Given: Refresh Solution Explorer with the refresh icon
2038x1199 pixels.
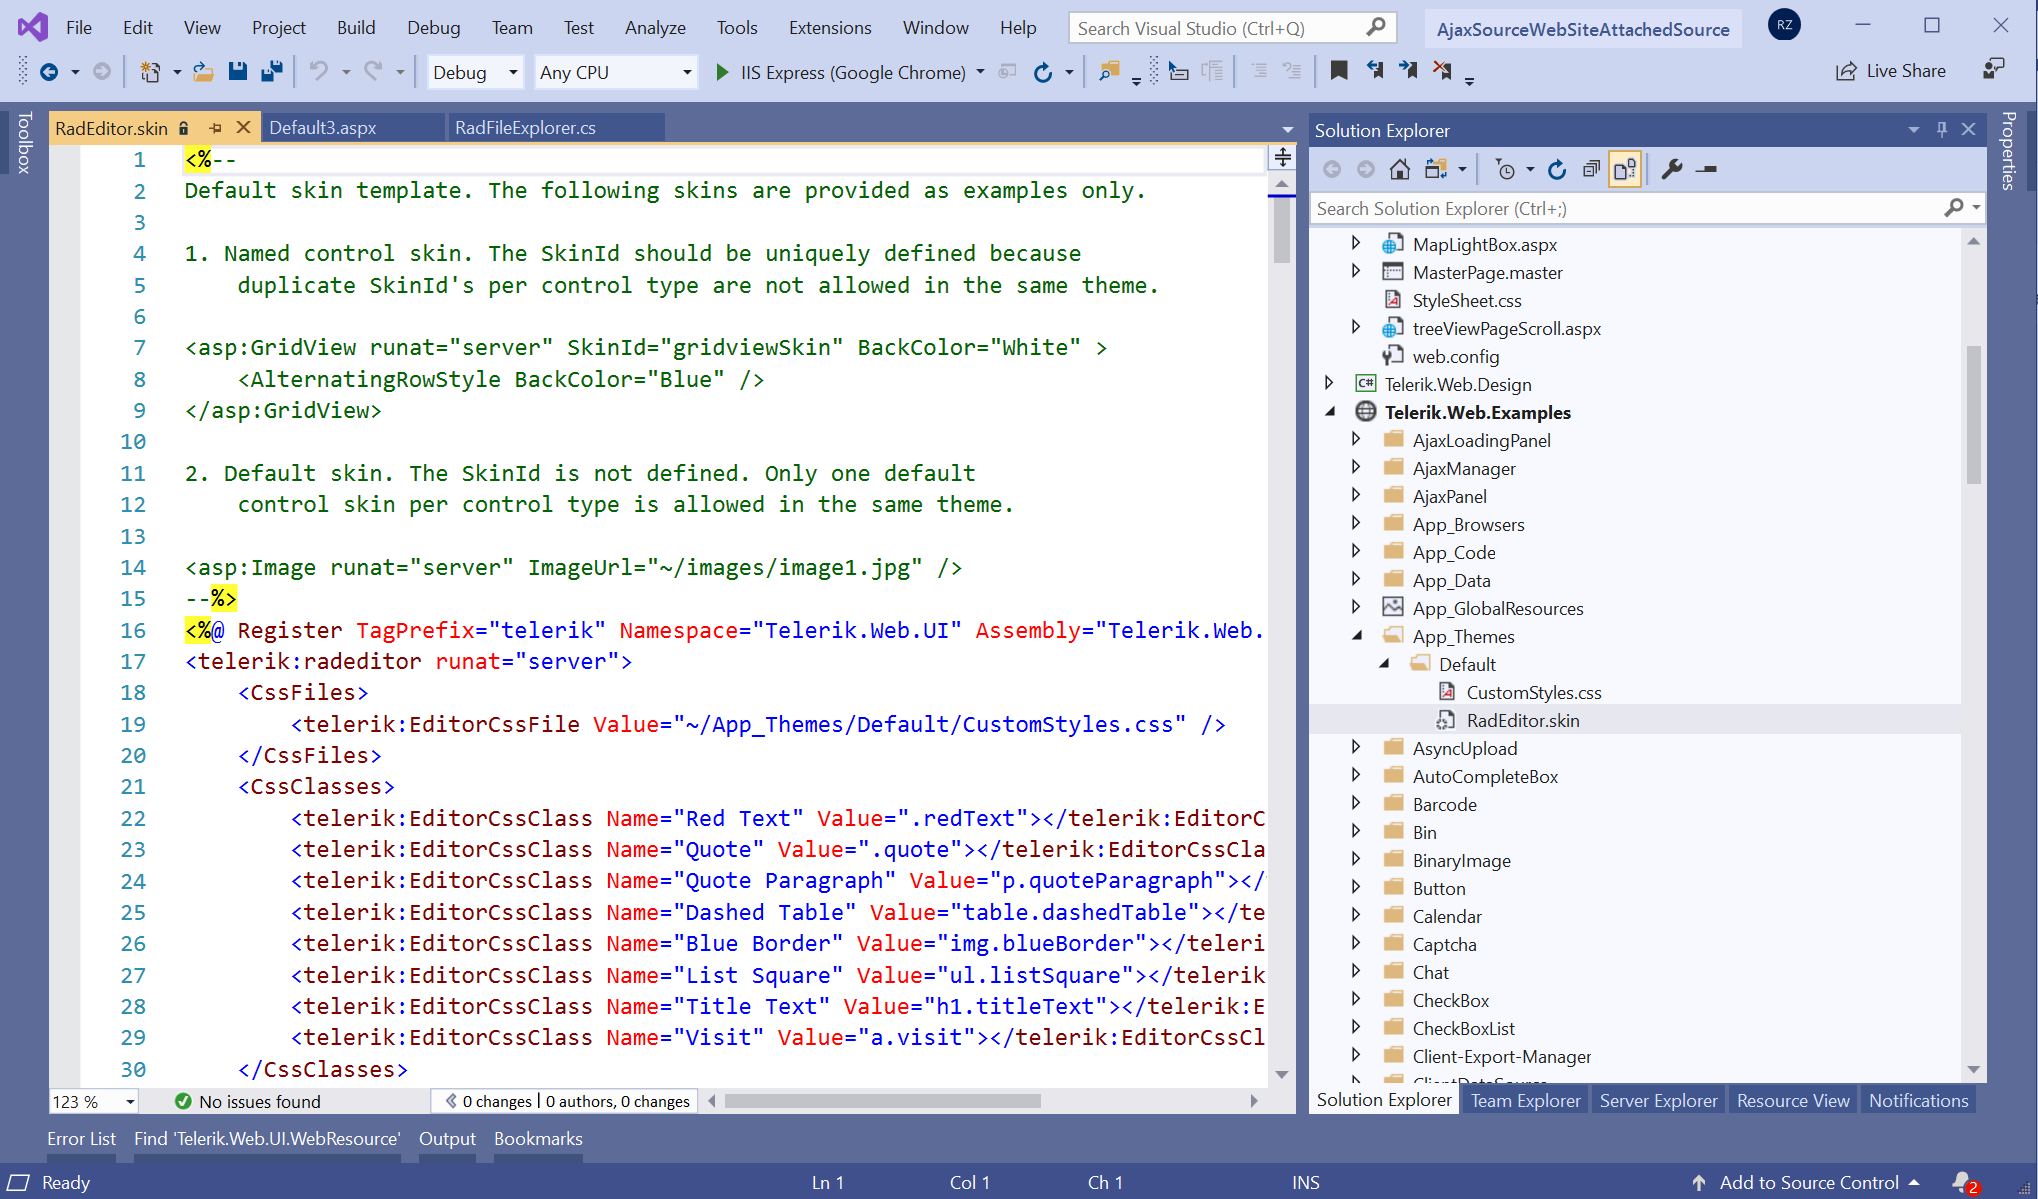Looking at the screenshot, I should point(1556,170).
